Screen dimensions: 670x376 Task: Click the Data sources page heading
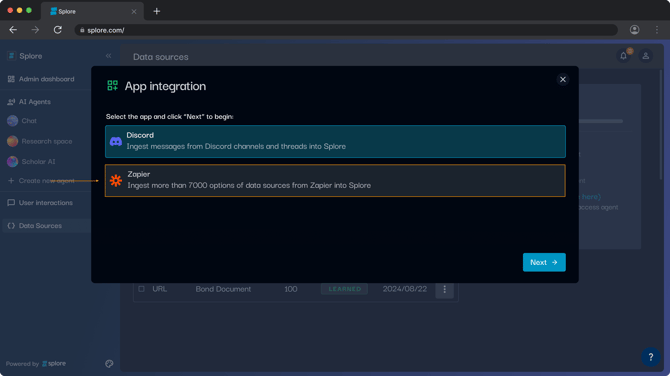click(x=161, y=57)
